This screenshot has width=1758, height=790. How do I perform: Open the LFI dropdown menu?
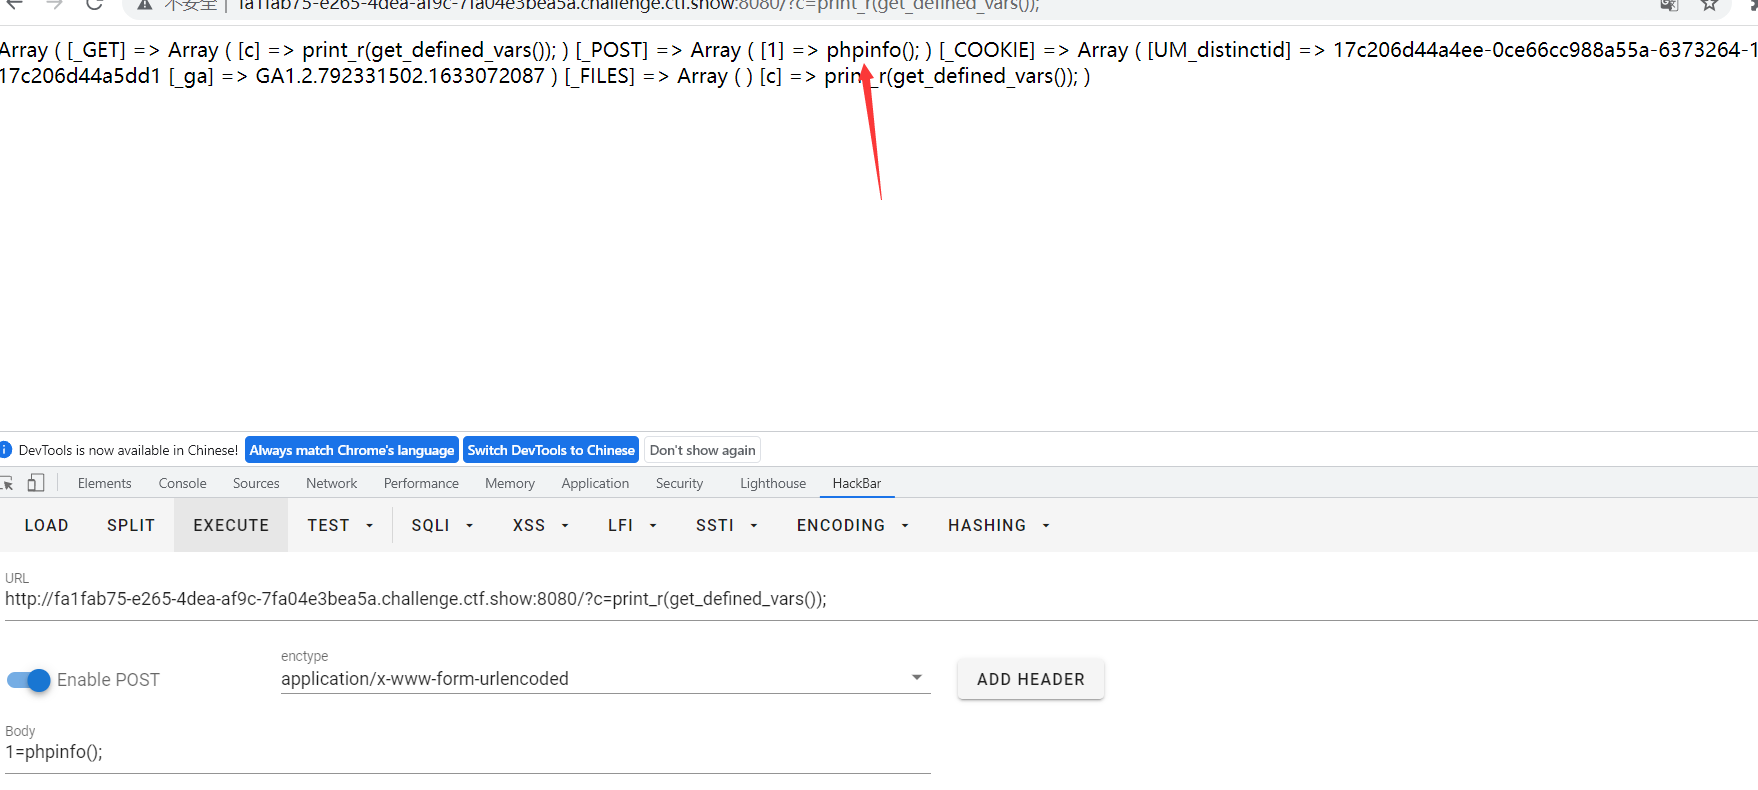pos(632,525)
